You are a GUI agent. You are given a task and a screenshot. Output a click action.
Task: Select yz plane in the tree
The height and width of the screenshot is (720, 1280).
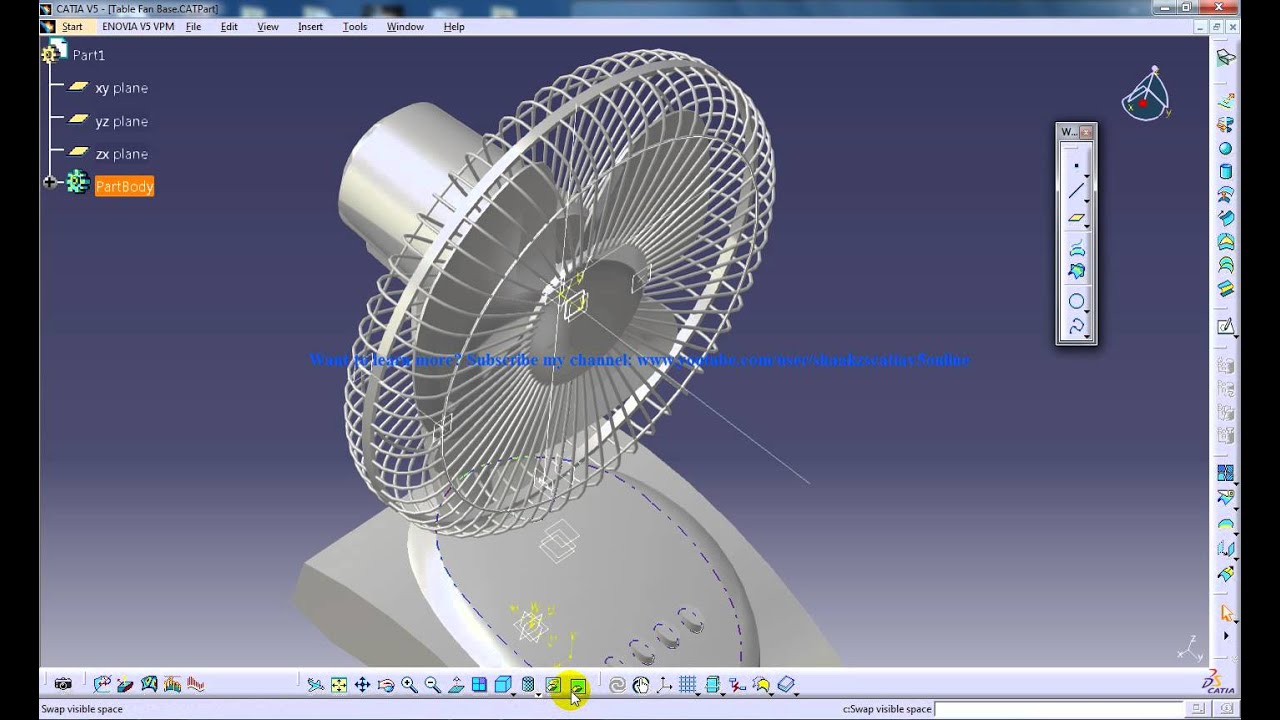click(121, 121)
